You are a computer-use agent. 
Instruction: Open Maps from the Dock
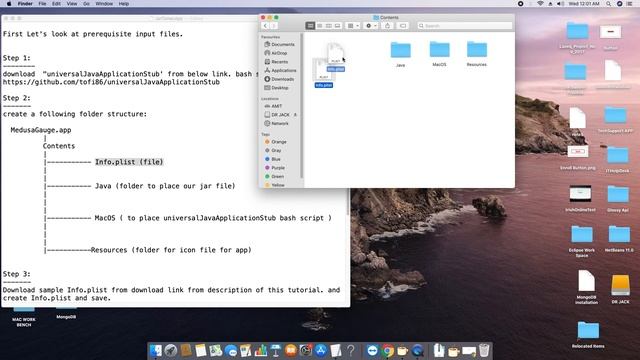coord(216,351)
